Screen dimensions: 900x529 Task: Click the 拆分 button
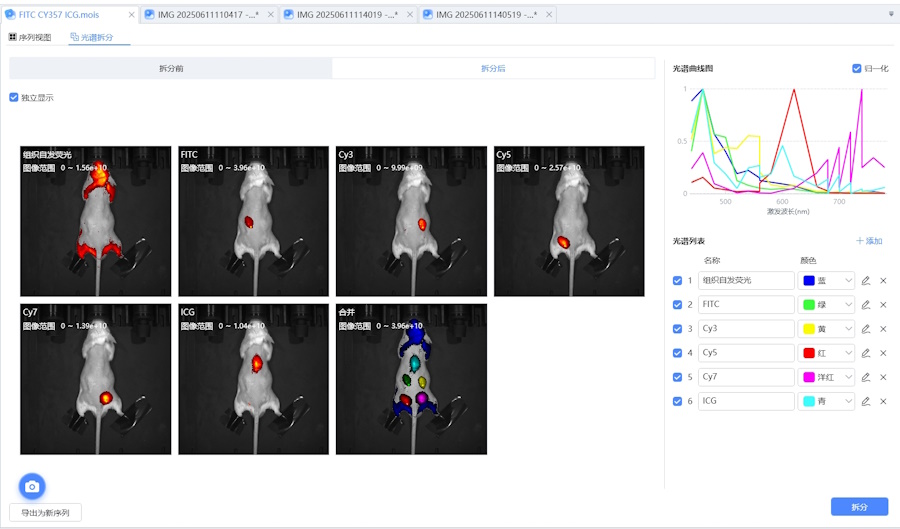[859, 508]
